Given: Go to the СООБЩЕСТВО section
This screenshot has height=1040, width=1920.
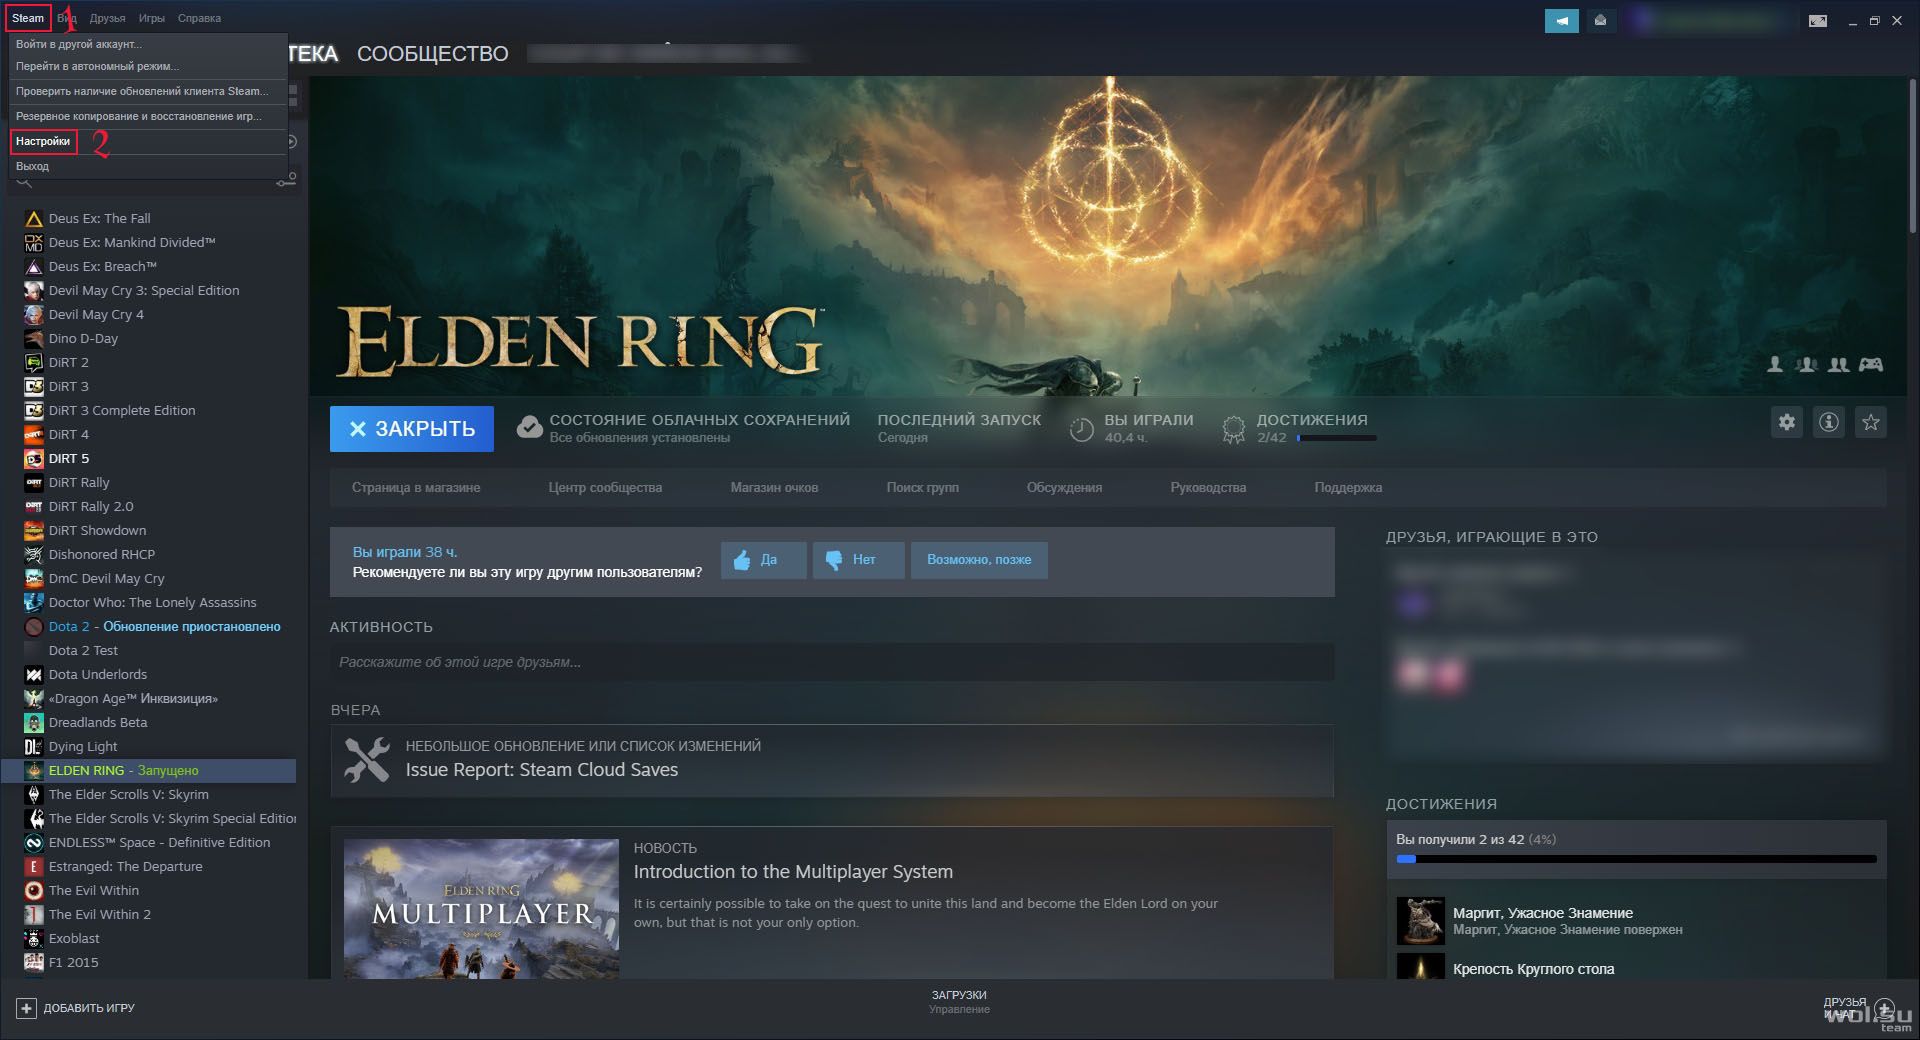Looking at the screenshot, I should pyautogui.click(x=432, y=54).
